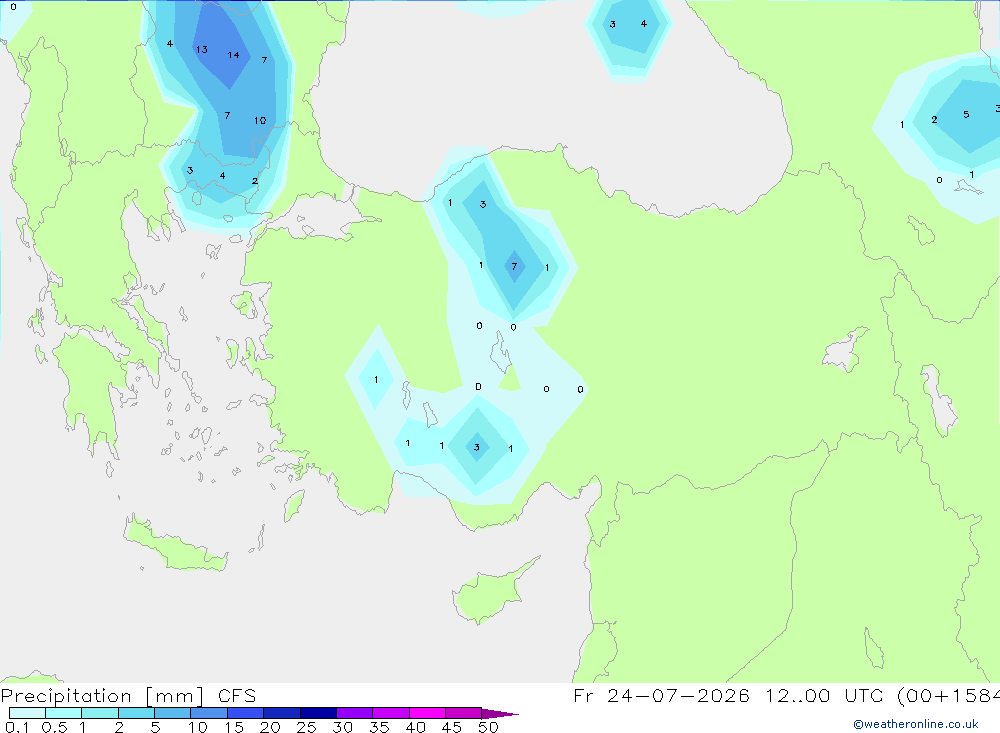Viewport: 1000px width, 733px height.
Task: Select the legend swatch between 20 and 25
Action: [x=281, y=713]
